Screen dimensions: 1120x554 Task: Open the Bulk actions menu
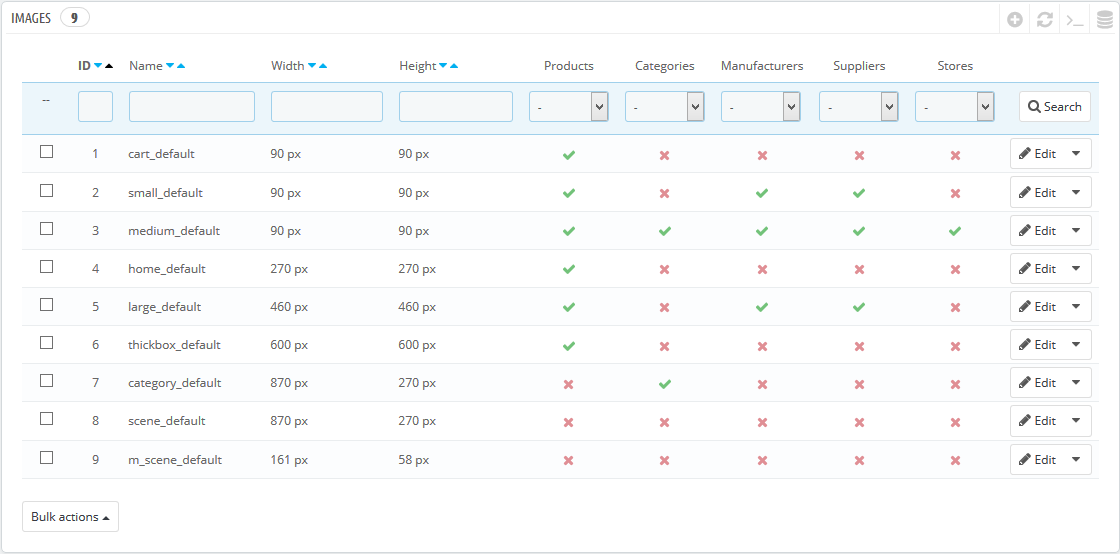(70, 517)
